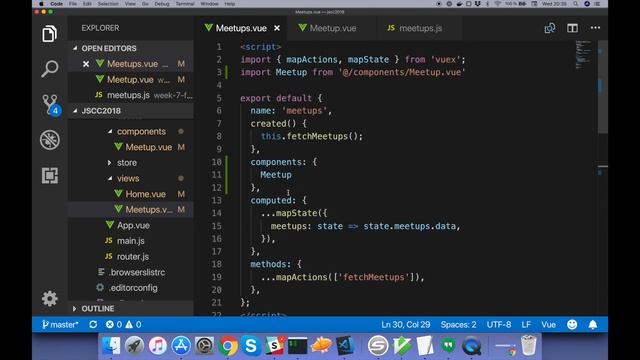Open the Debug view in activity bar

(x=50, y=140)
